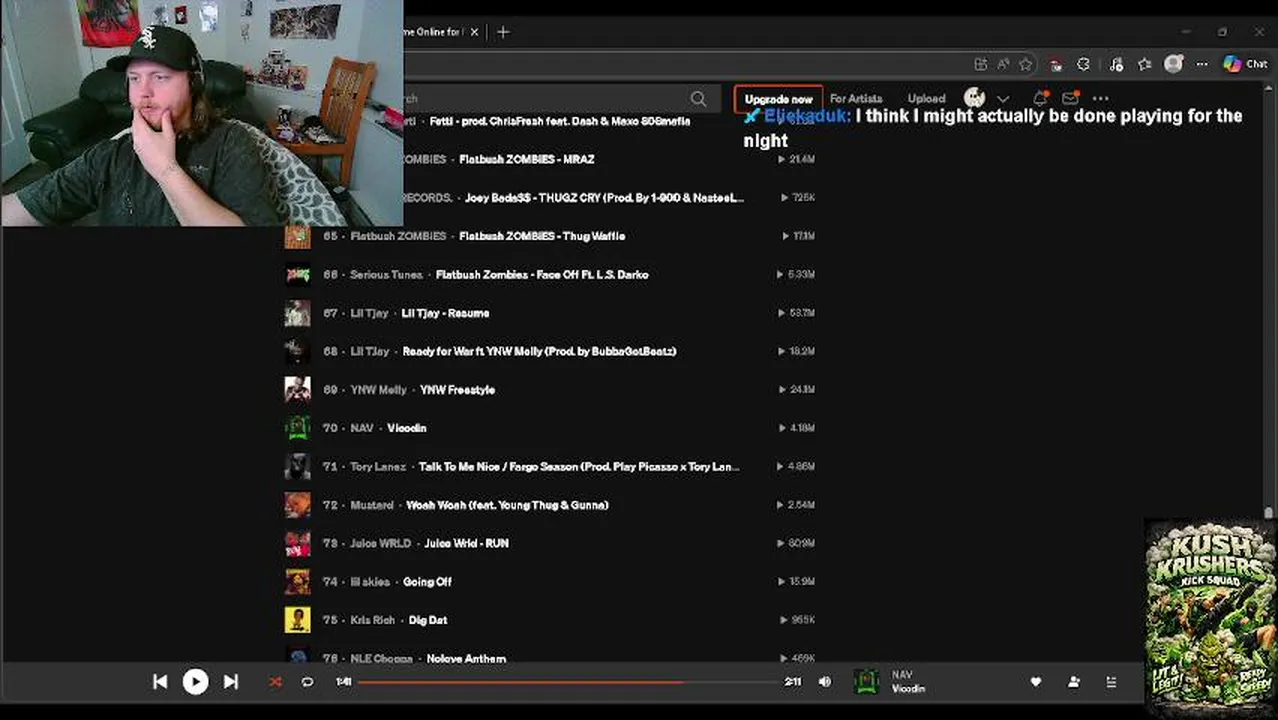Open Edge Read aloud icon
The height and width of the screenshot is (720, 1278).
1003,64
